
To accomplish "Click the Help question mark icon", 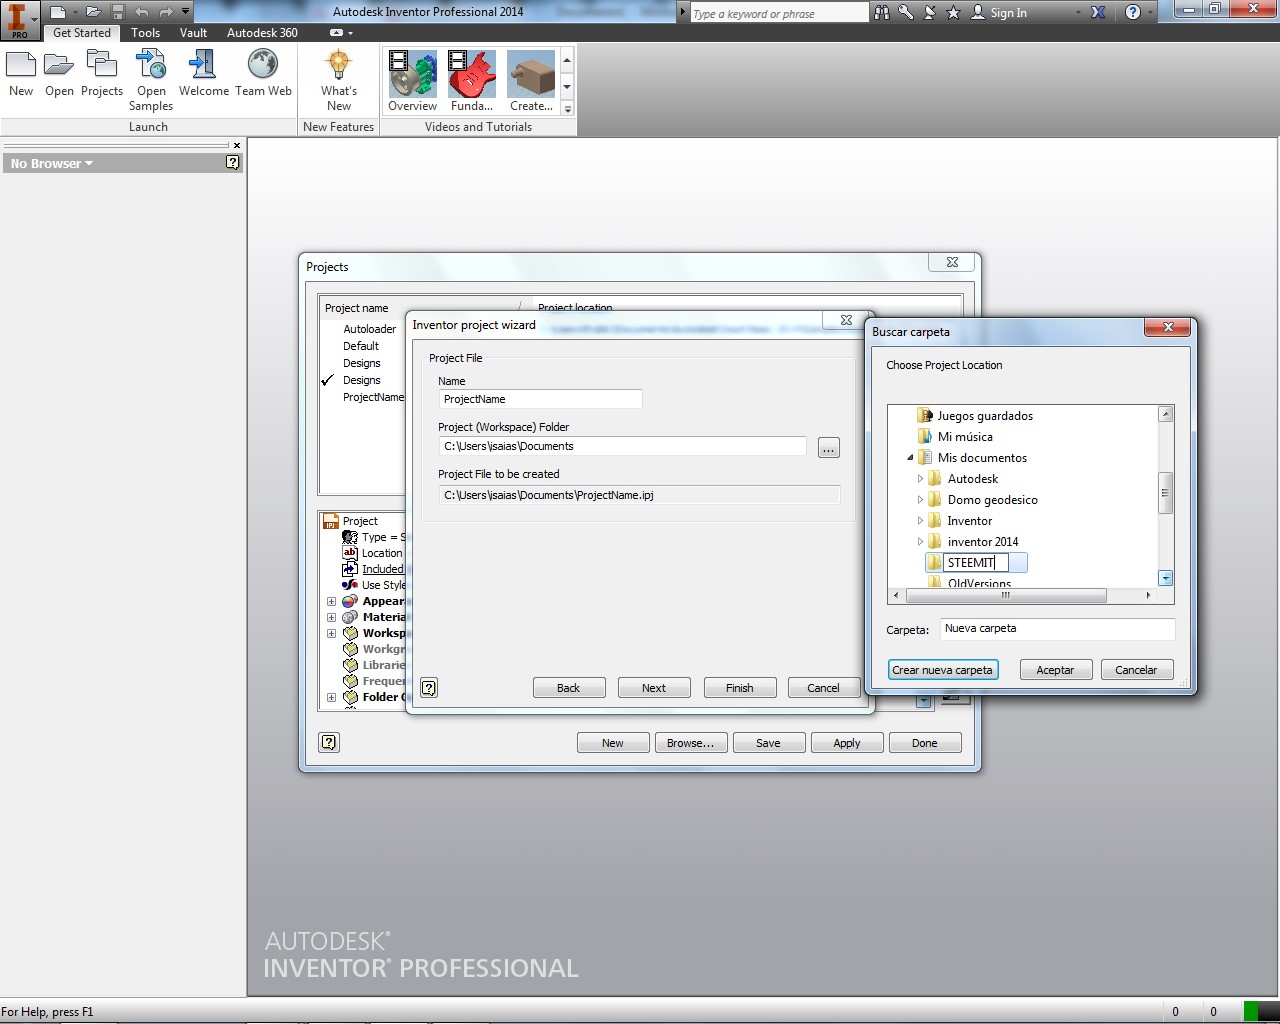I will click(x=1133, y=13).
